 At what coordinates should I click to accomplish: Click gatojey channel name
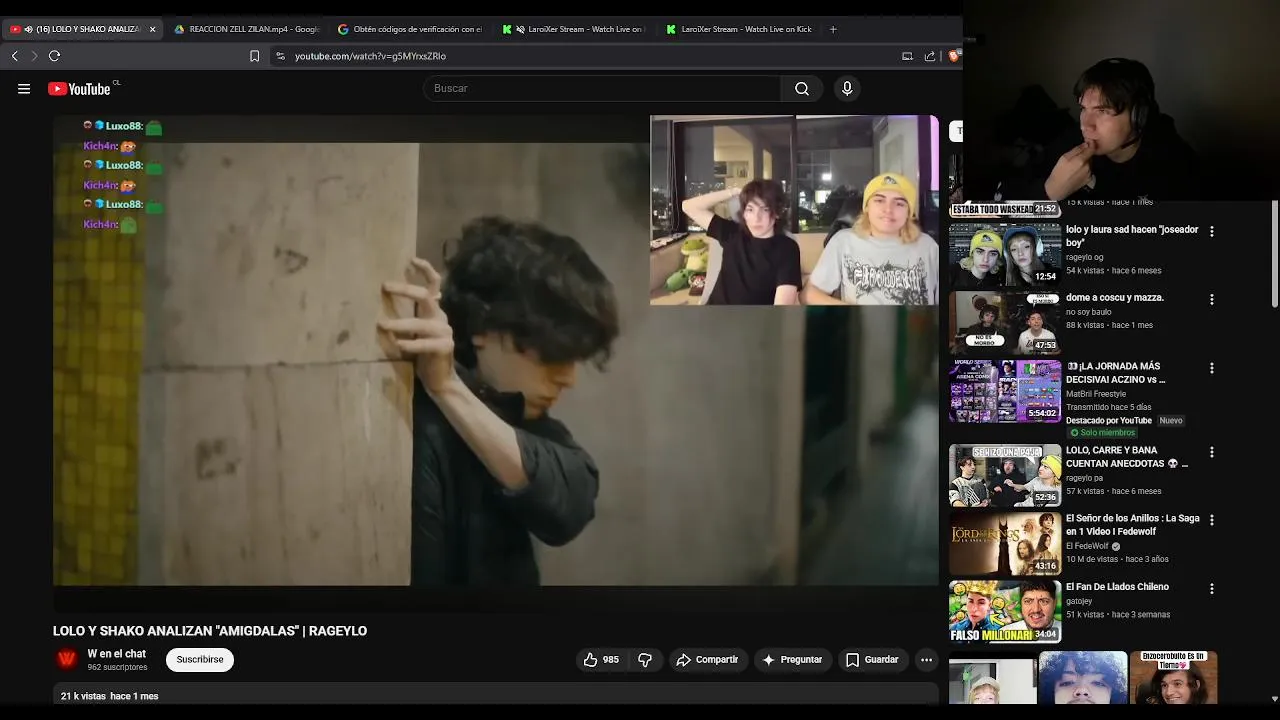tap(1079, 601)
